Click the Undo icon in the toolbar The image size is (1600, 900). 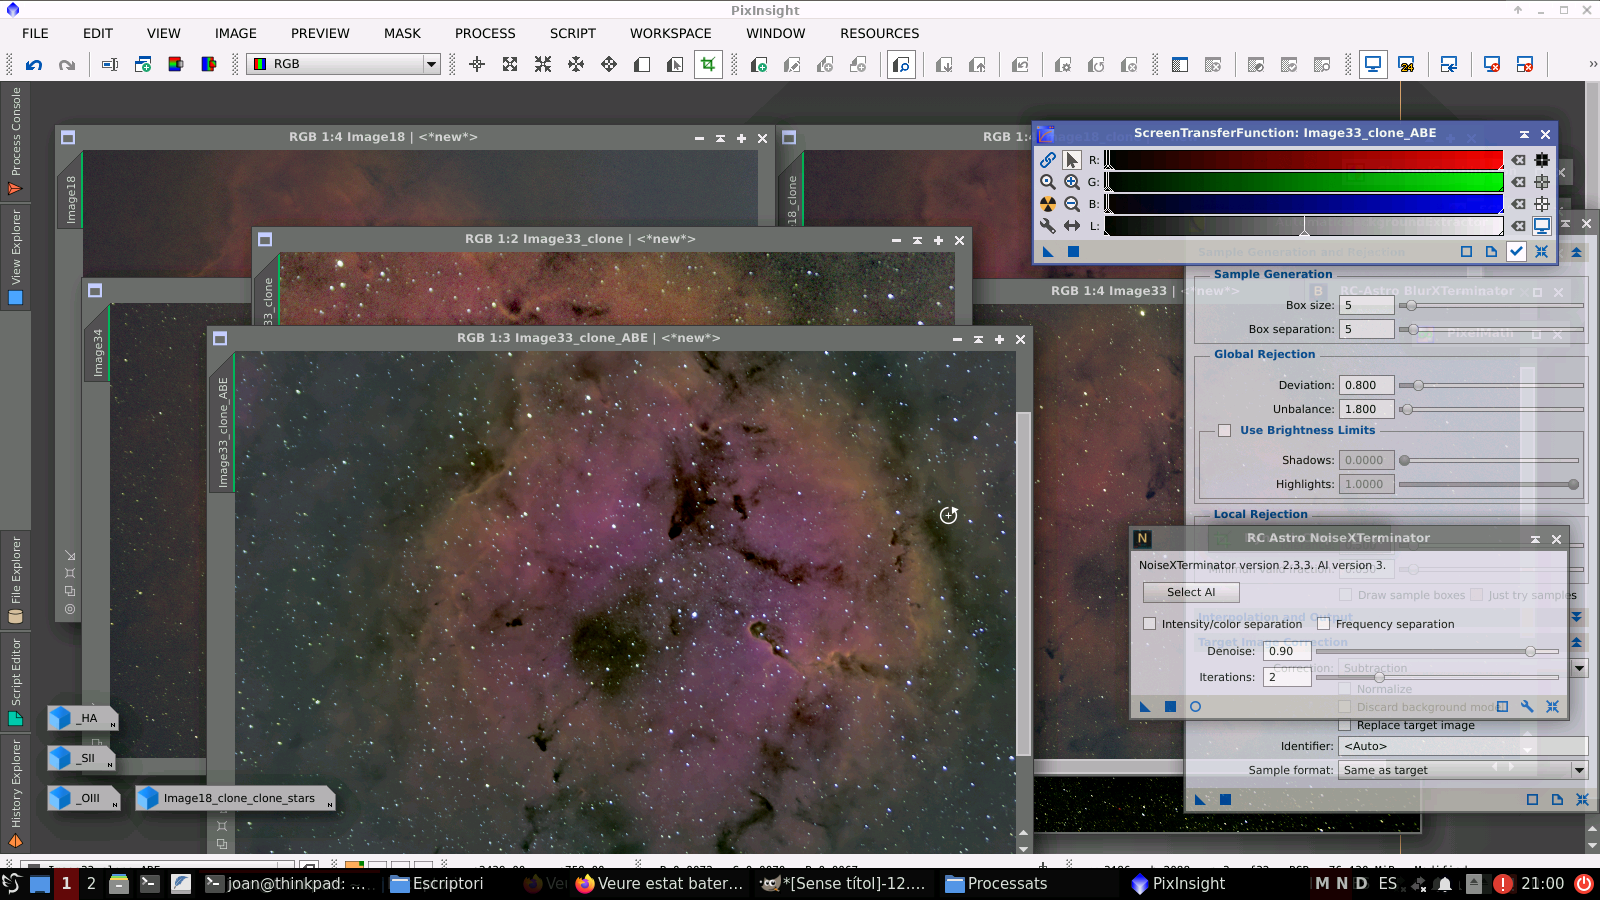coord(36,64)
